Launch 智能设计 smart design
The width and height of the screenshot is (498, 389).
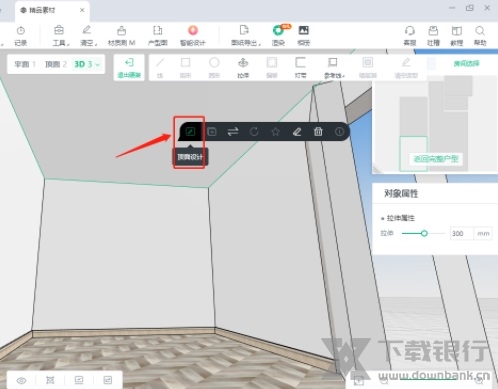tap(193, 36)
